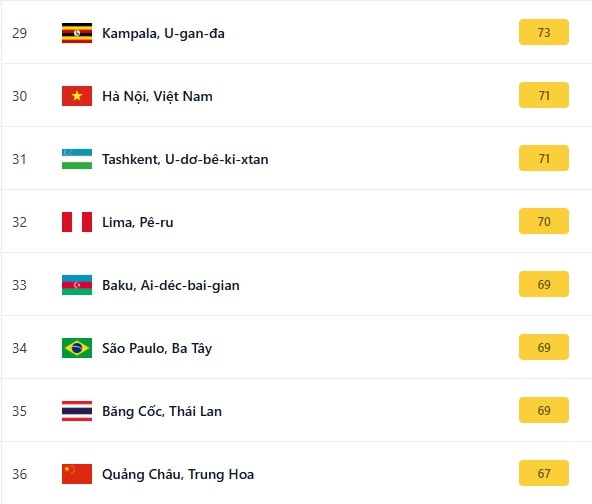Click the China flag icon

[77, 474]
